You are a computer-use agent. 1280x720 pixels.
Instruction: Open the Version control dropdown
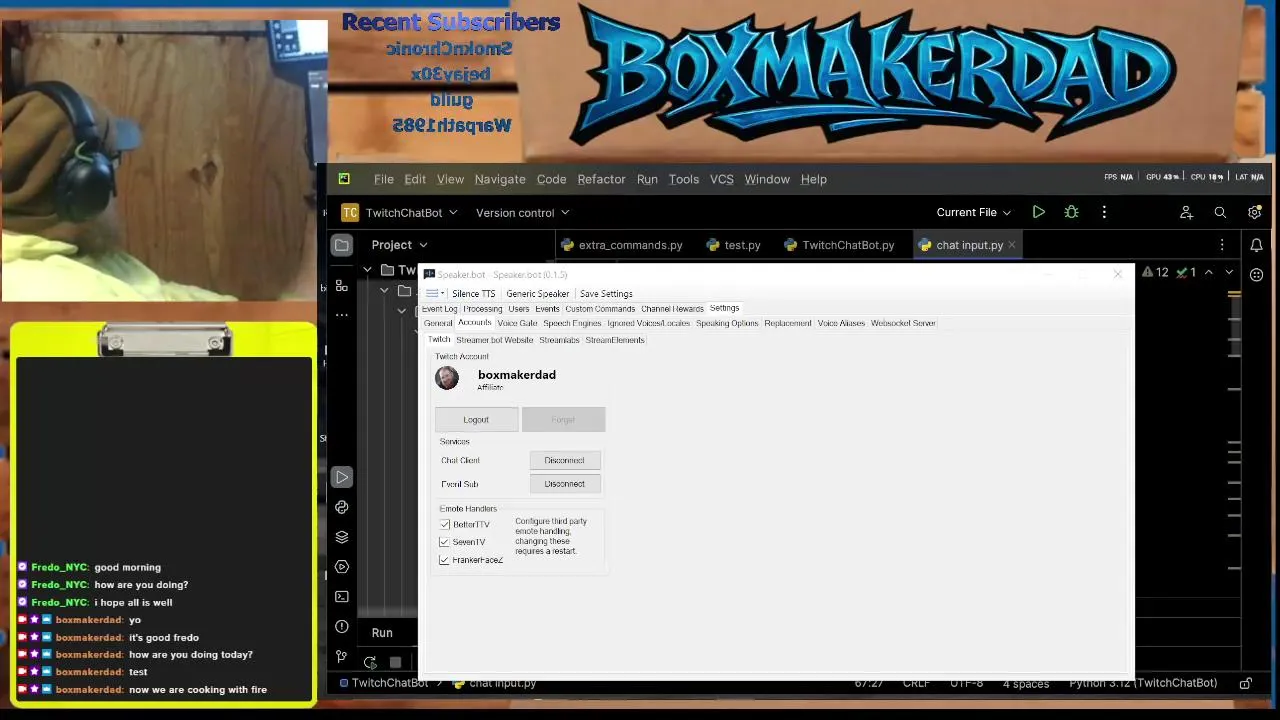coord(522,212)
